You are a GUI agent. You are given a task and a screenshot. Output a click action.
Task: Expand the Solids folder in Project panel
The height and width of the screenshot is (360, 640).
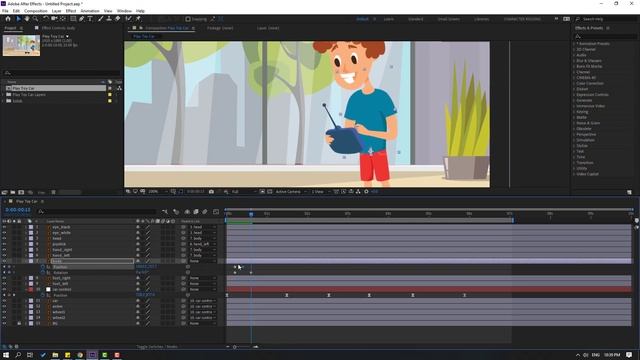pos(4,101)
